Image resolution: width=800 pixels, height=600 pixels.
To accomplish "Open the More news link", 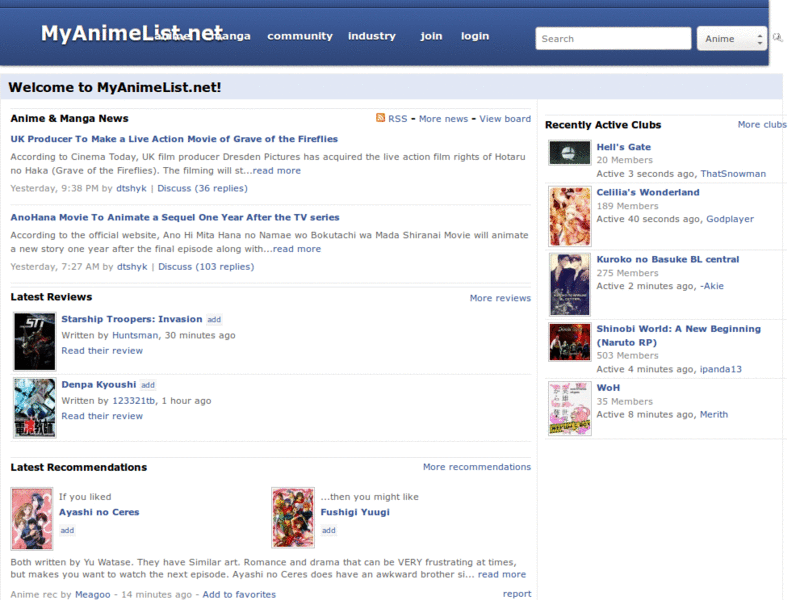I will 443,119.
